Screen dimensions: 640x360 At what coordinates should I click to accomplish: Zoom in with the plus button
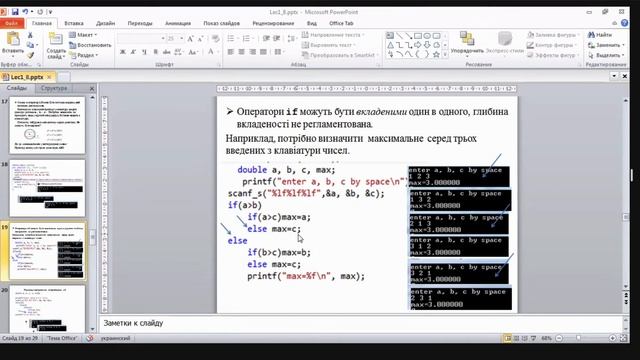612,338
